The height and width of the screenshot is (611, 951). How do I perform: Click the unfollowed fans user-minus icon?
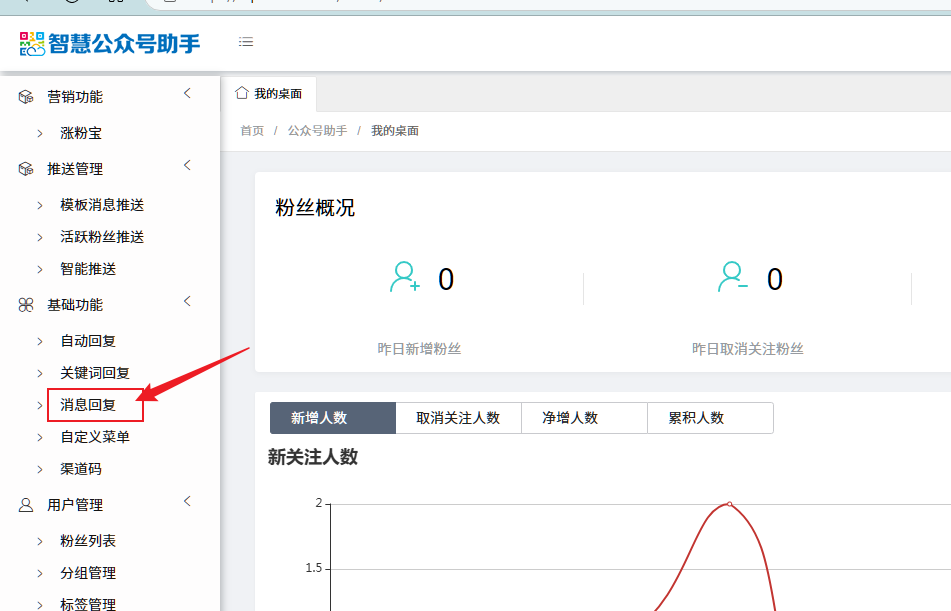coord(732,277)
